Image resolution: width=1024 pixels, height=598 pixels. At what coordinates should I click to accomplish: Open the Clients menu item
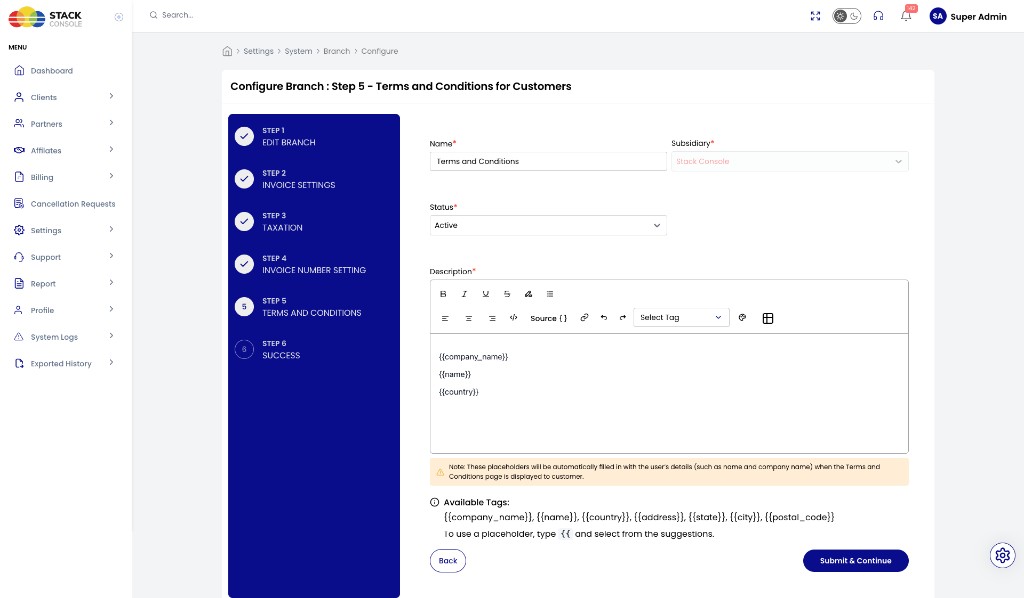pos(44,97)
